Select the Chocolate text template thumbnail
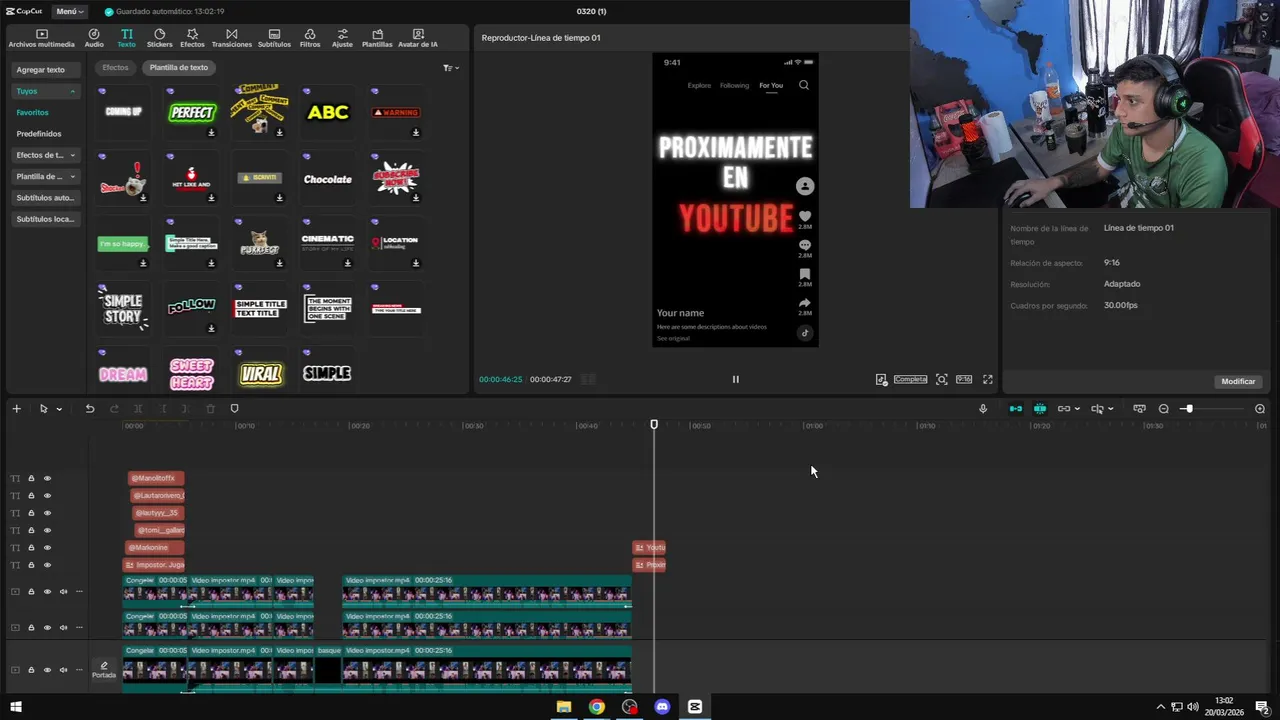Viewport: 1280px width, 720px height. point(328,179)
